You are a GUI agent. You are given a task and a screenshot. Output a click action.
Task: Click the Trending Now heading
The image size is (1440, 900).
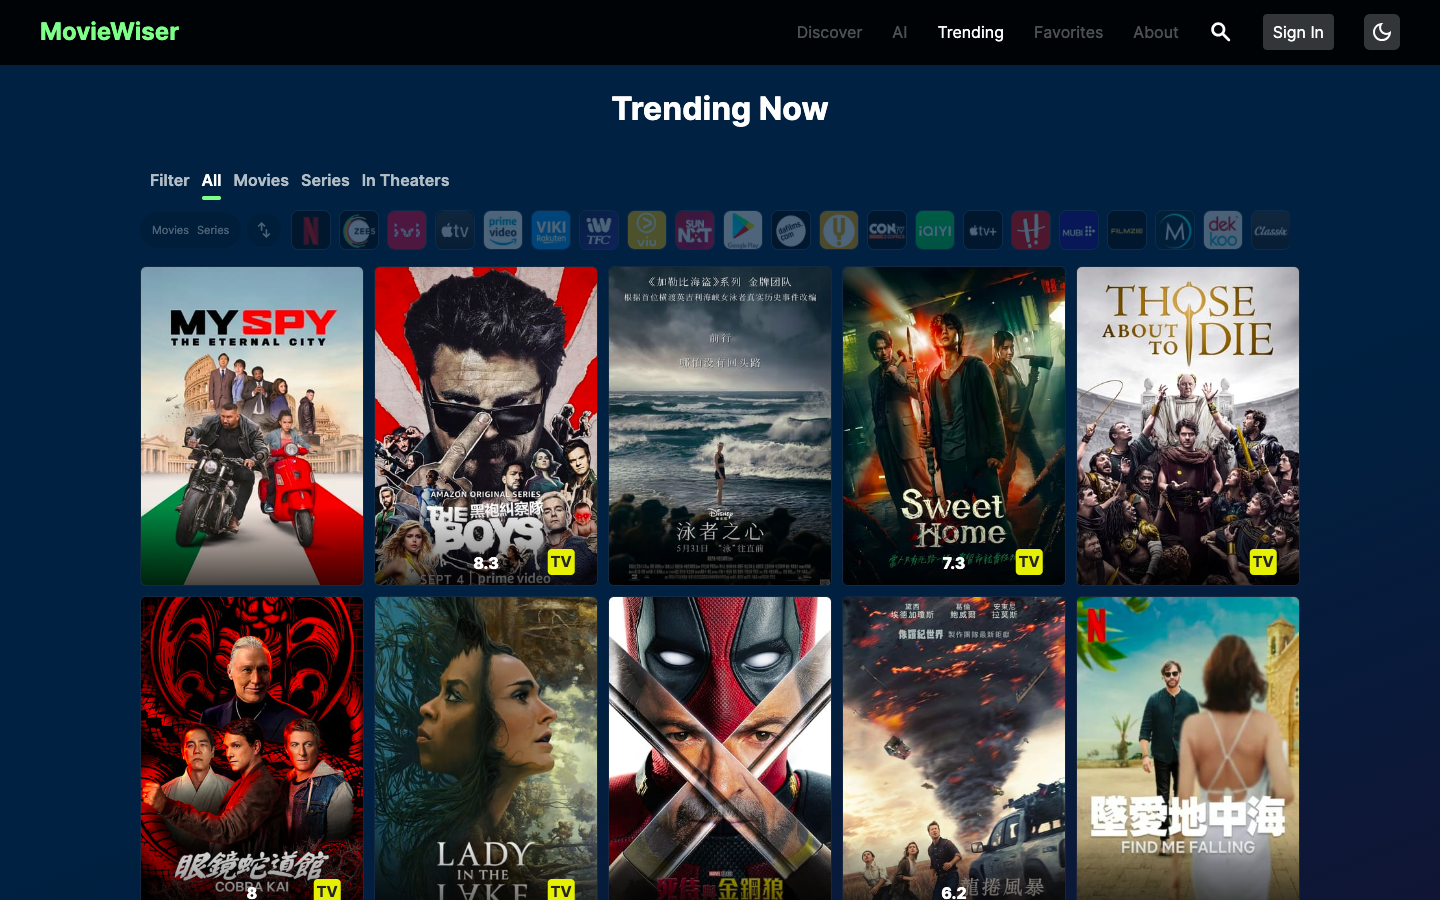pyautogui.click(x=720, y=108)
